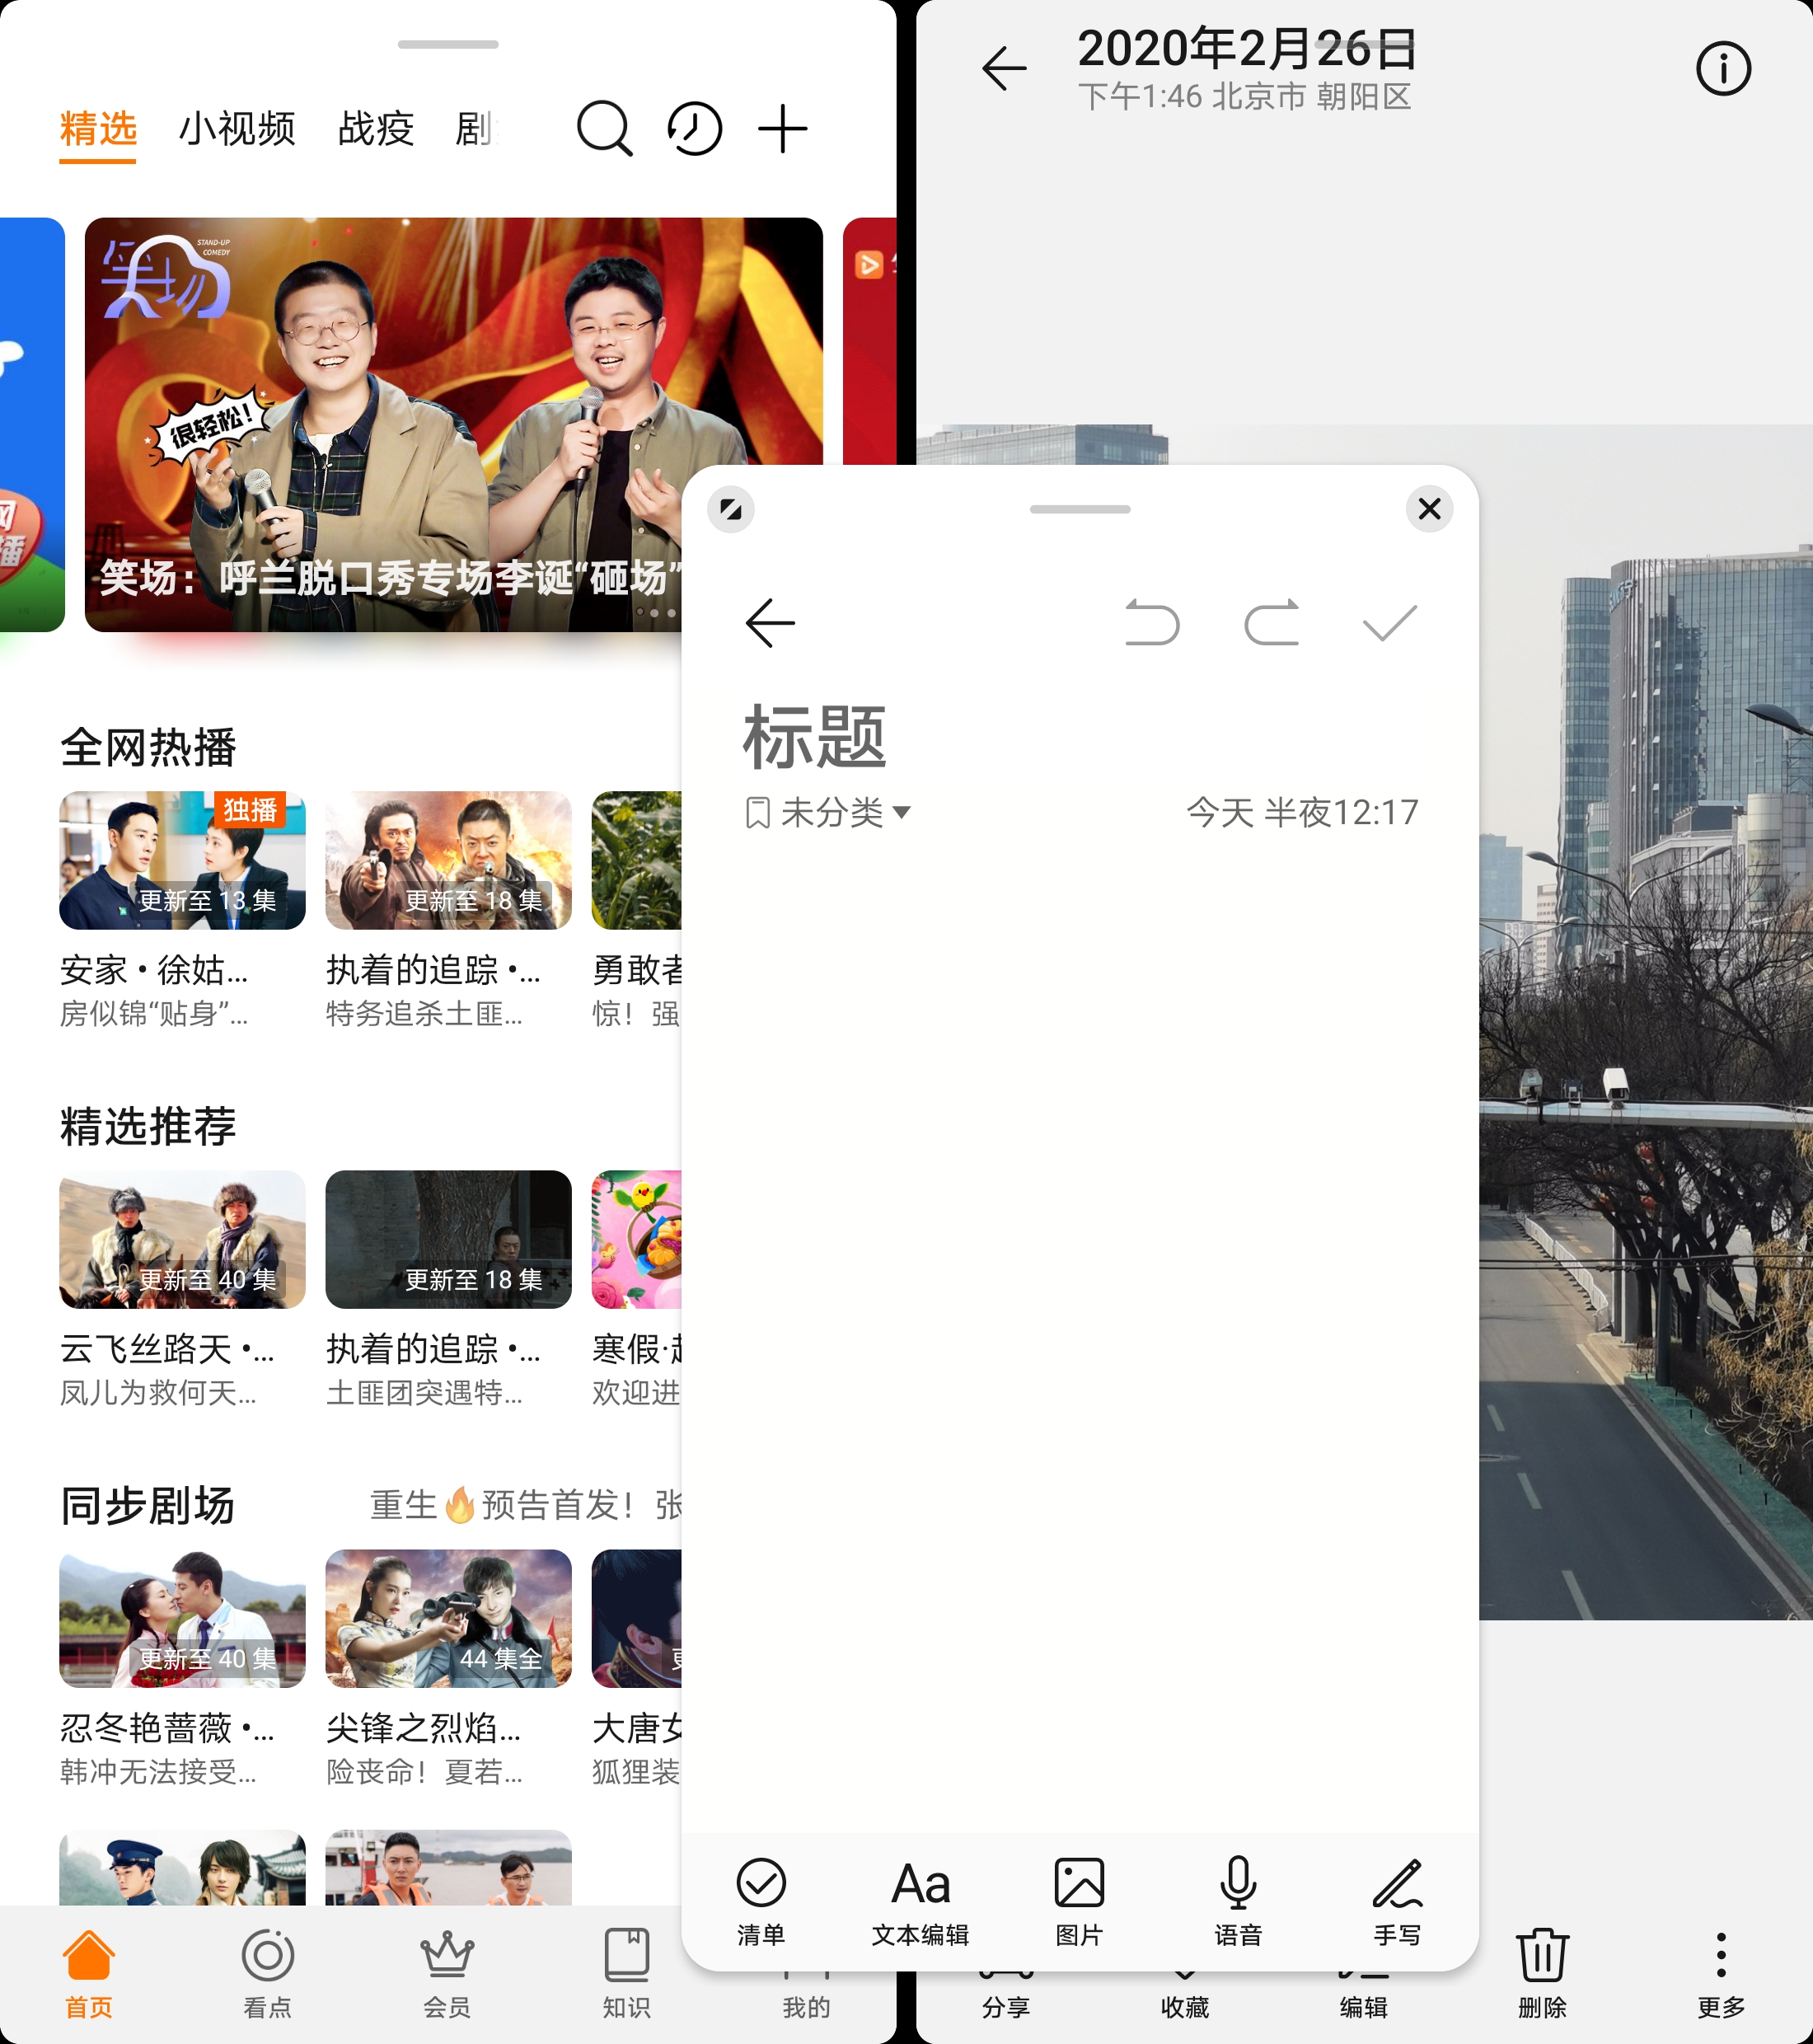Start voice recording in the note
Screen dimensions: 1813x2044
[x=1237, y=1901]
